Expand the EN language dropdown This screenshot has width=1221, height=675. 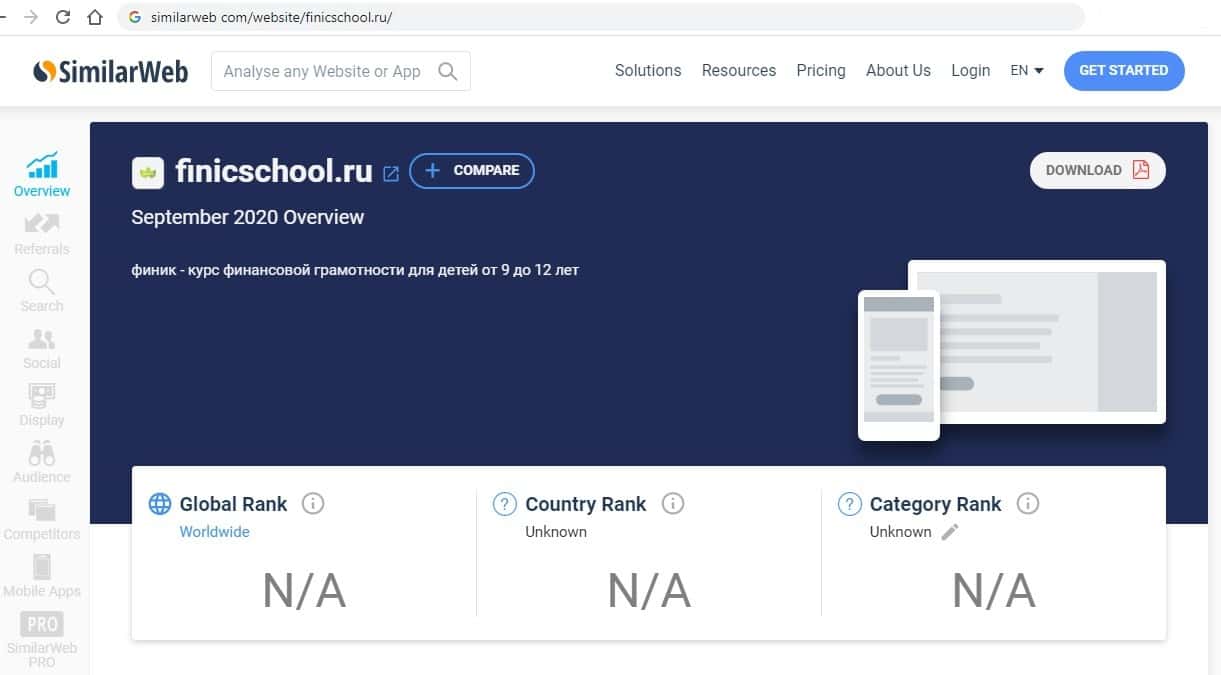point(1027,71)
